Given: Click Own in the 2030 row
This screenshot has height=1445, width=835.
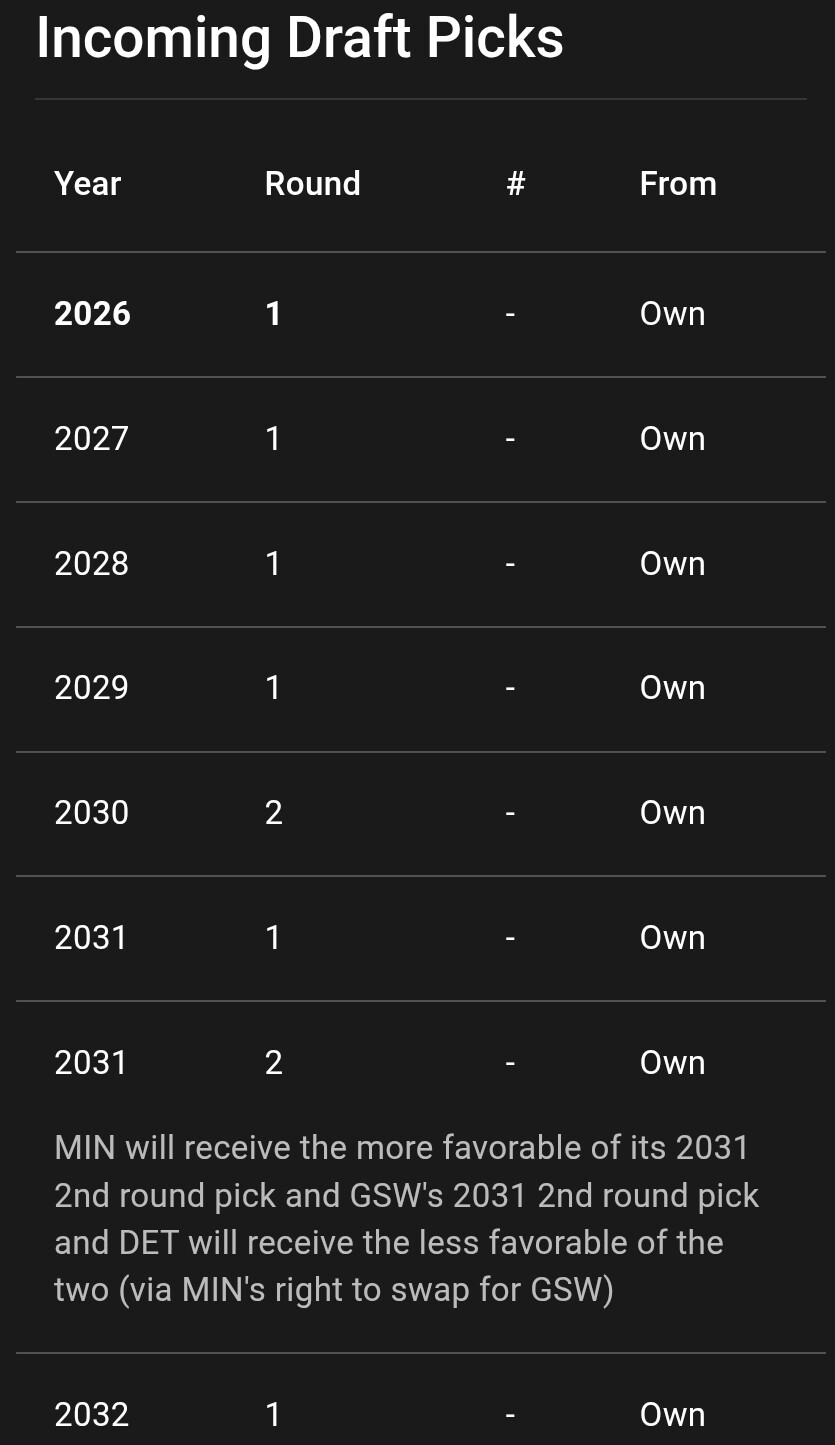Looking at the screenshot, I should 672,813.
